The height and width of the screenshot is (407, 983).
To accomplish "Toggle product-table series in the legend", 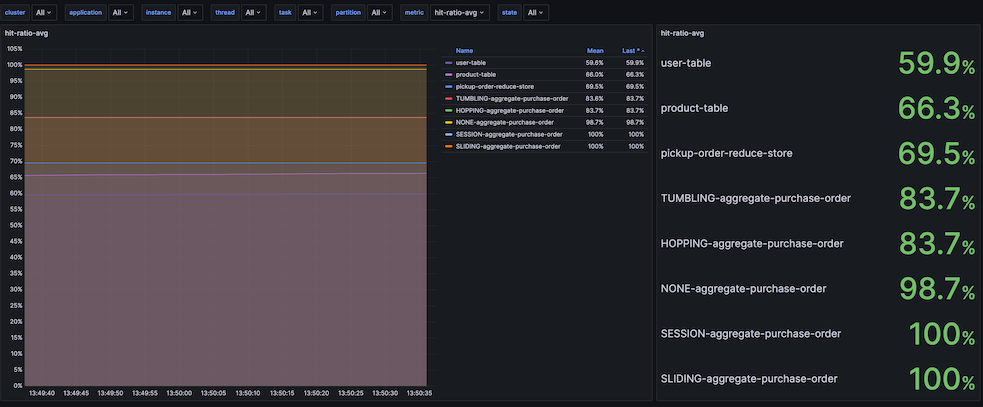I will coord(476,75).
